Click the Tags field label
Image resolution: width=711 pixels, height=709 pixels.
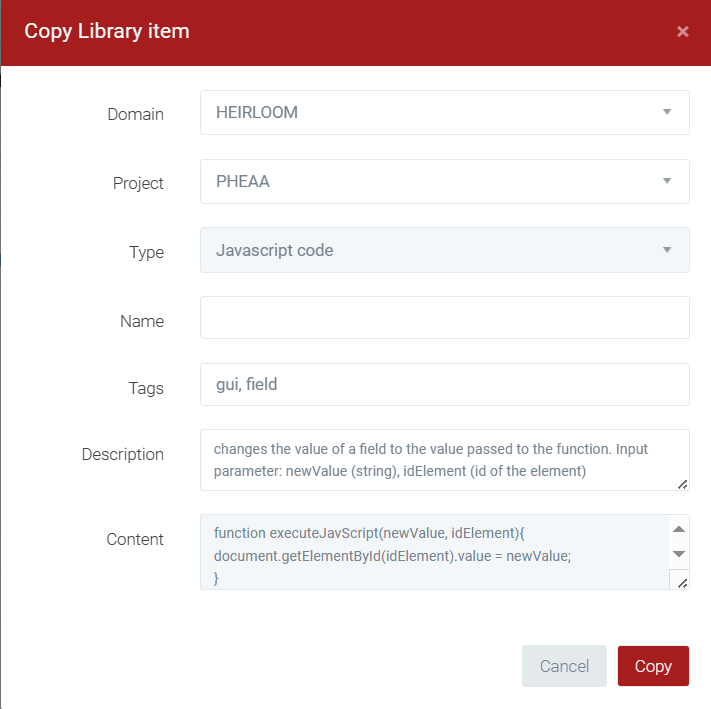click(145, 389)
